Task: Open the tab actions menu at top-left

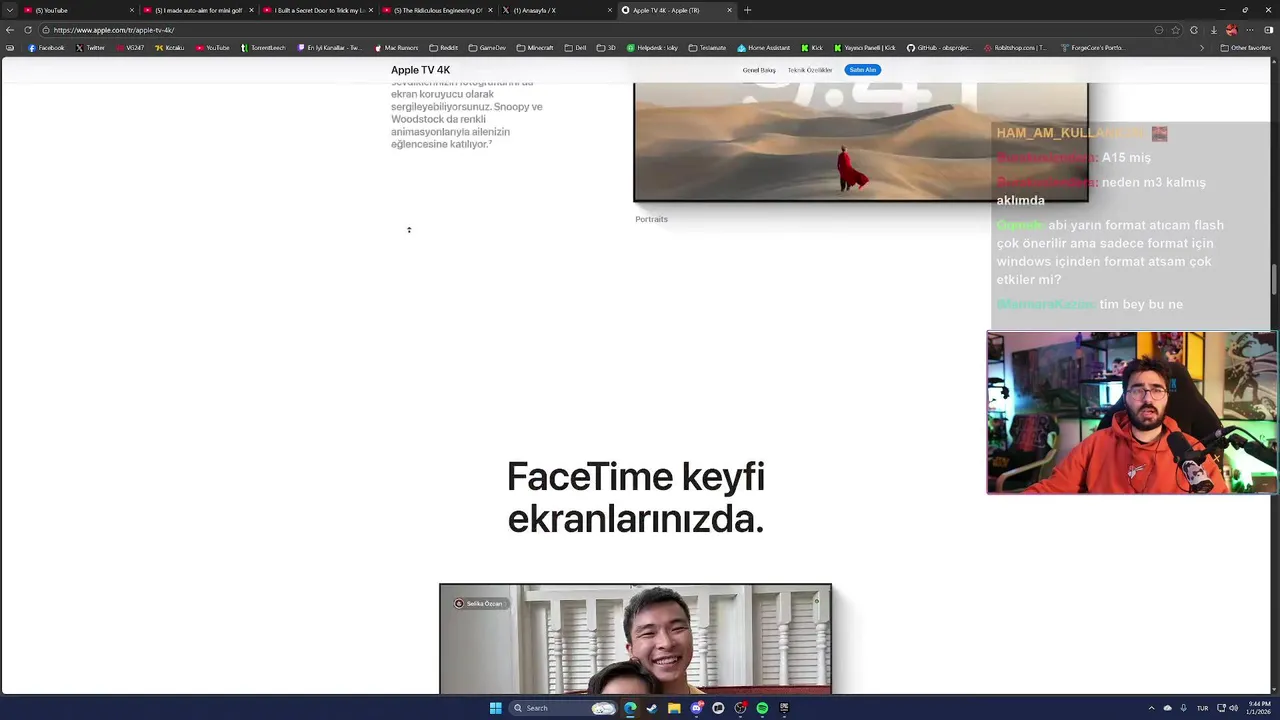Action: [x=10, y=10]
